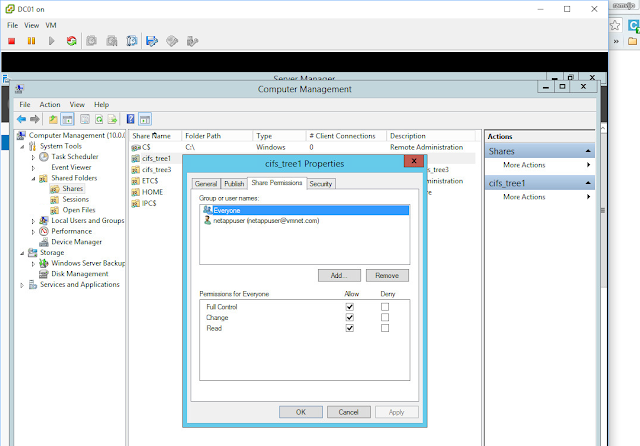Confirm with the OK button

coord(301,412)
